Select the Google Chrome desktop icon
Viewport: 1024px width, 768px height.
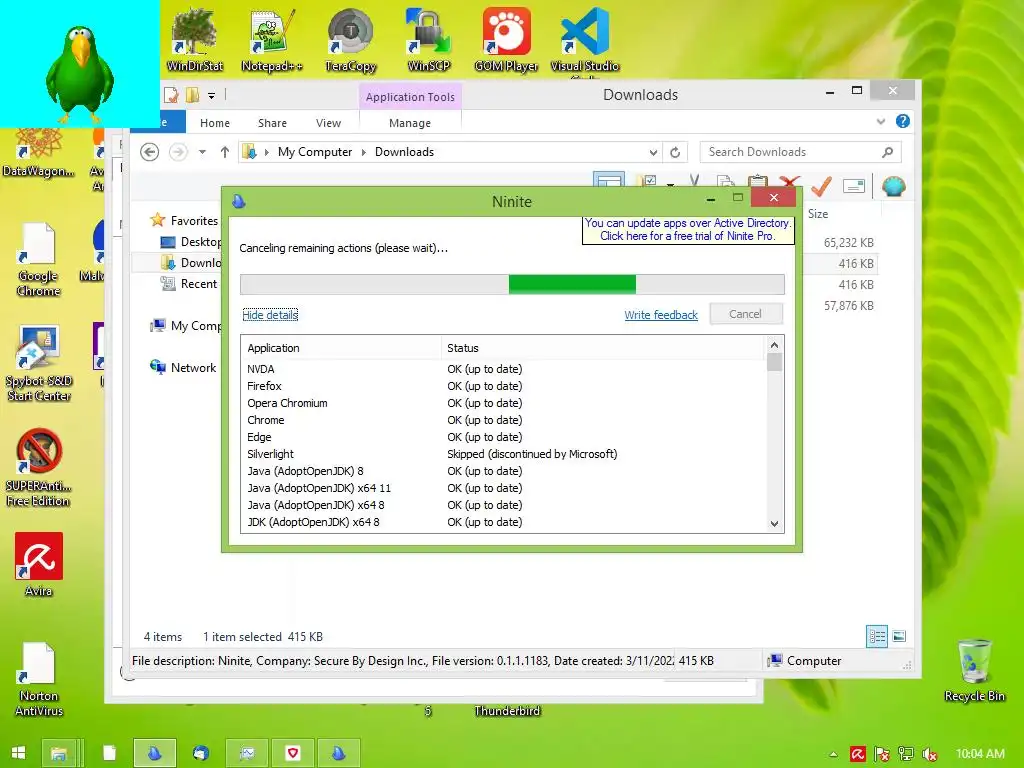tap(38, 260)
